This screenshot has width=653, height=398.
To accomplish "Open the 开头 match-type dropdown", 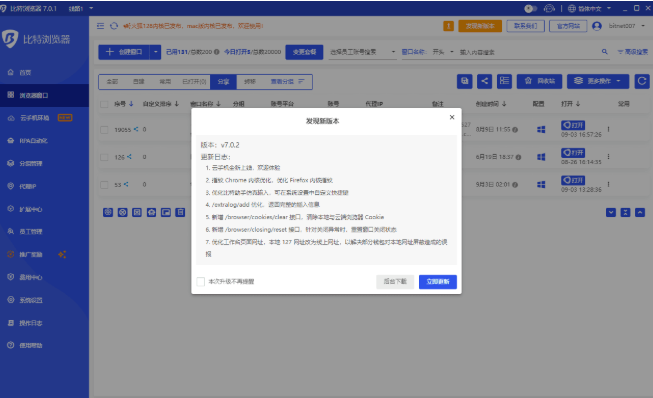I will (x=443, y=52).
